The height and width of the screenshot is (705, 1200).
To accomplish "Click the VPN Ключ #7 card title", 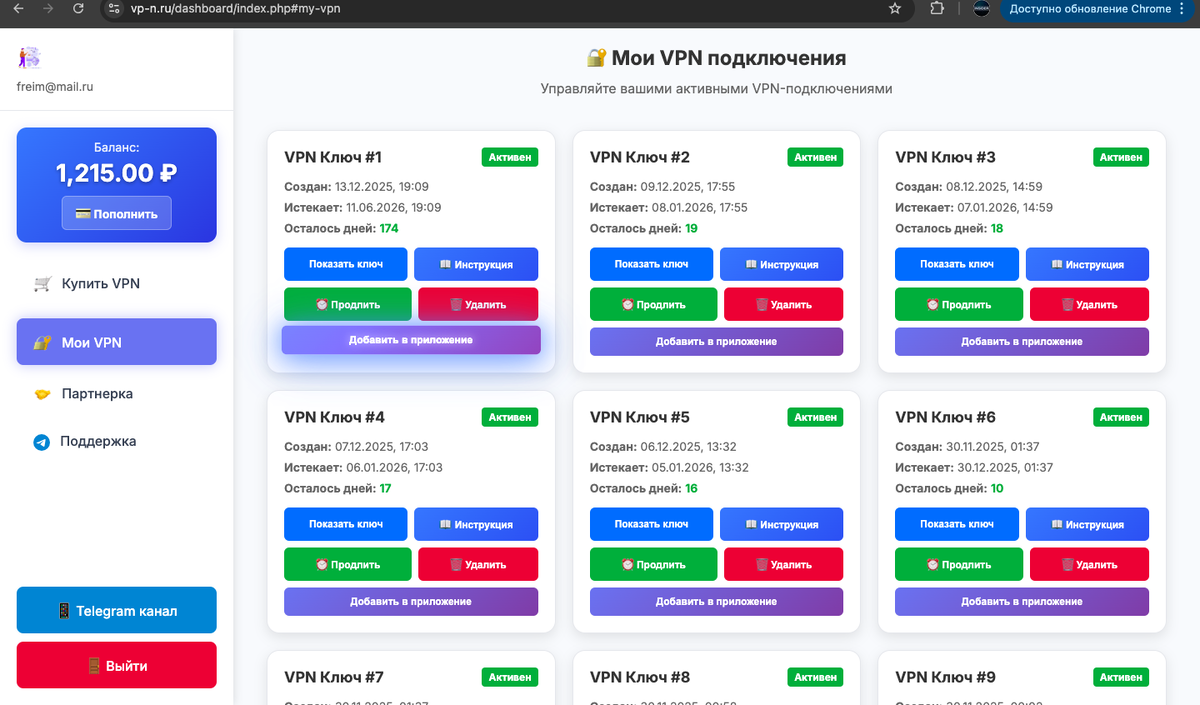I will (334, 677).
